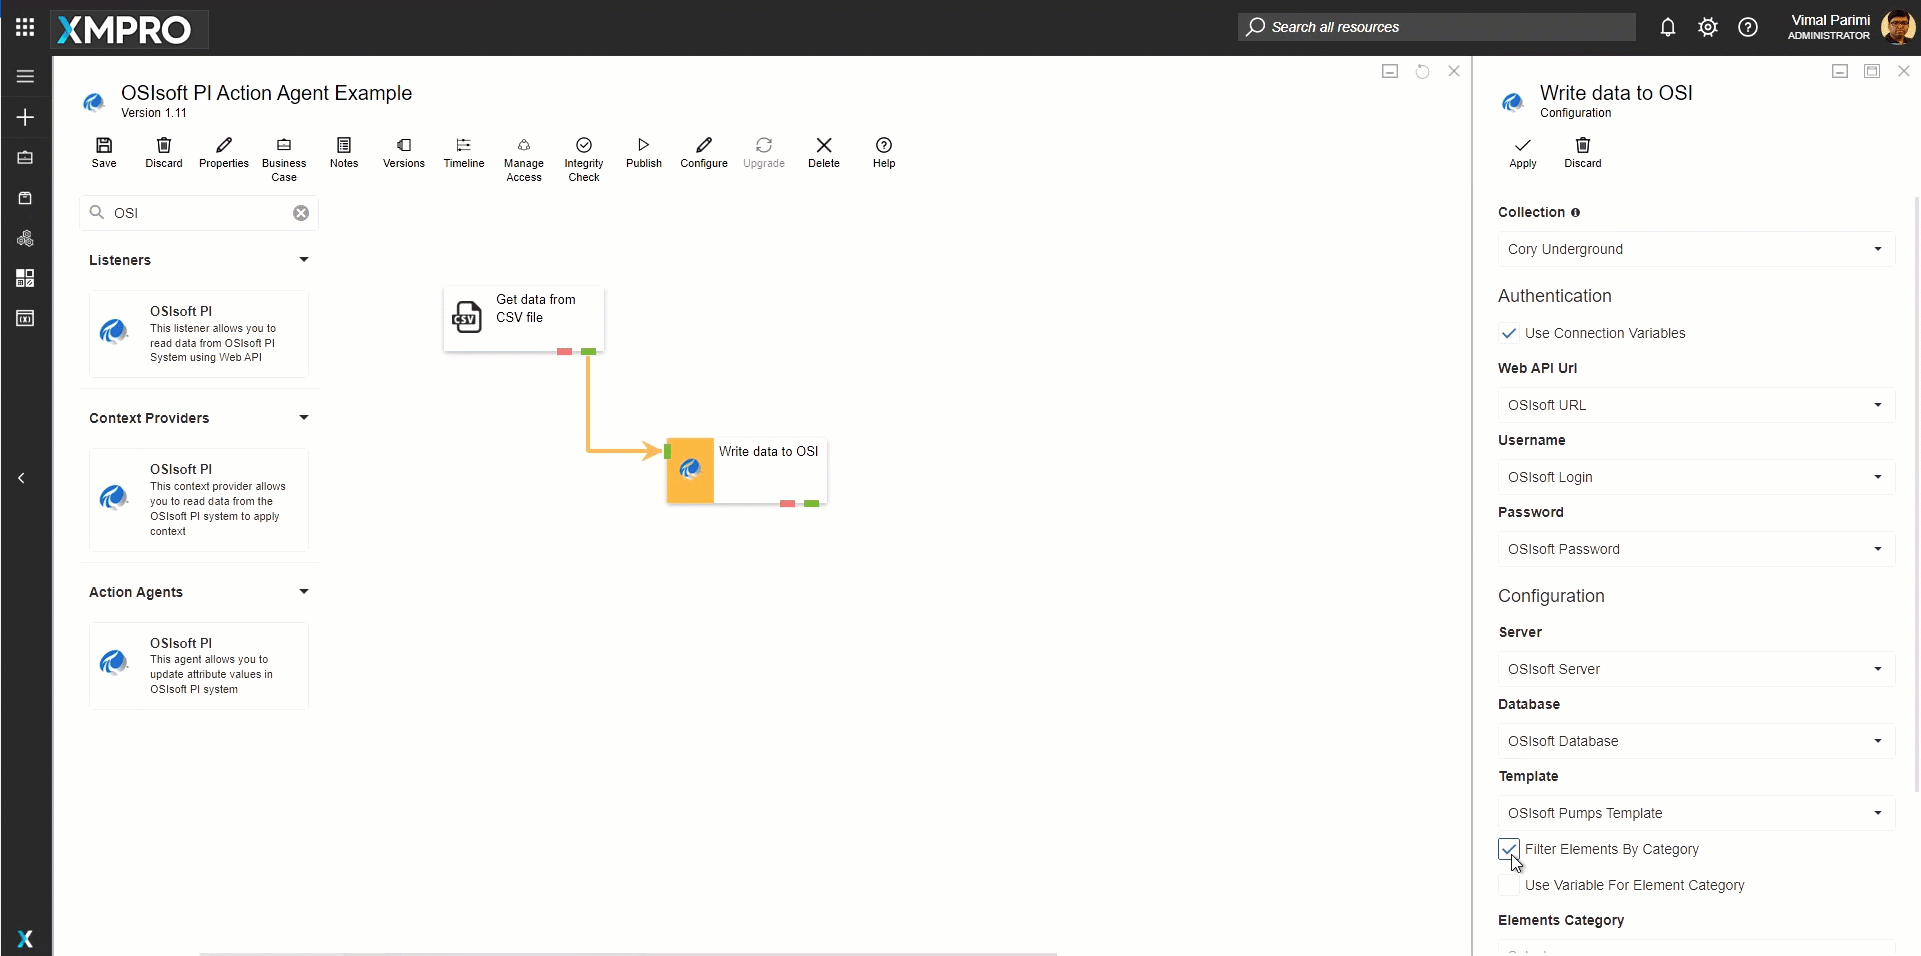Collapse the Listeners section
This screenshot has width=1921, height=956.
304,260
